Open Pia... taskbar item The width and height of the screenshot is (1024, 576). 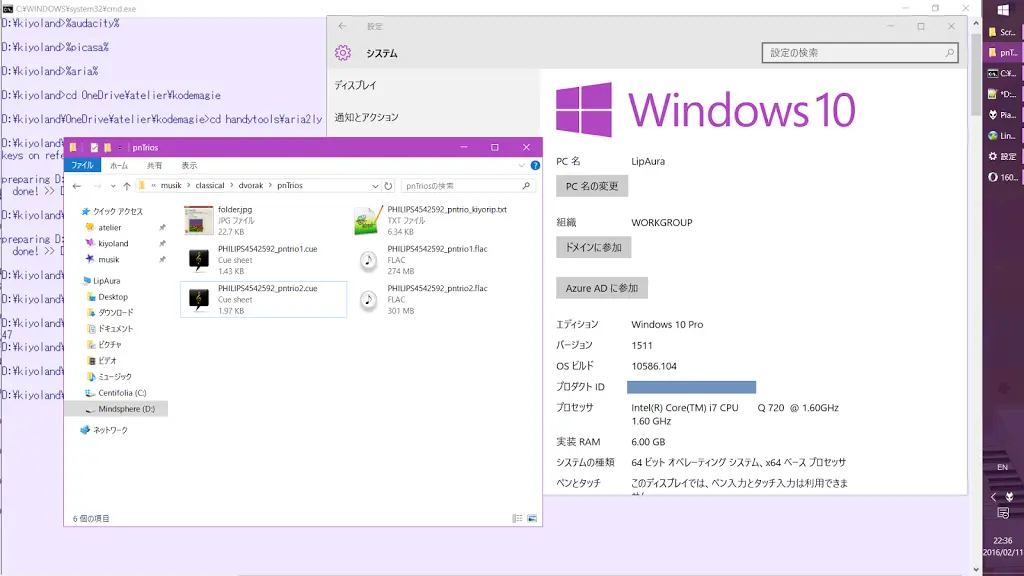click(1003, 115)
